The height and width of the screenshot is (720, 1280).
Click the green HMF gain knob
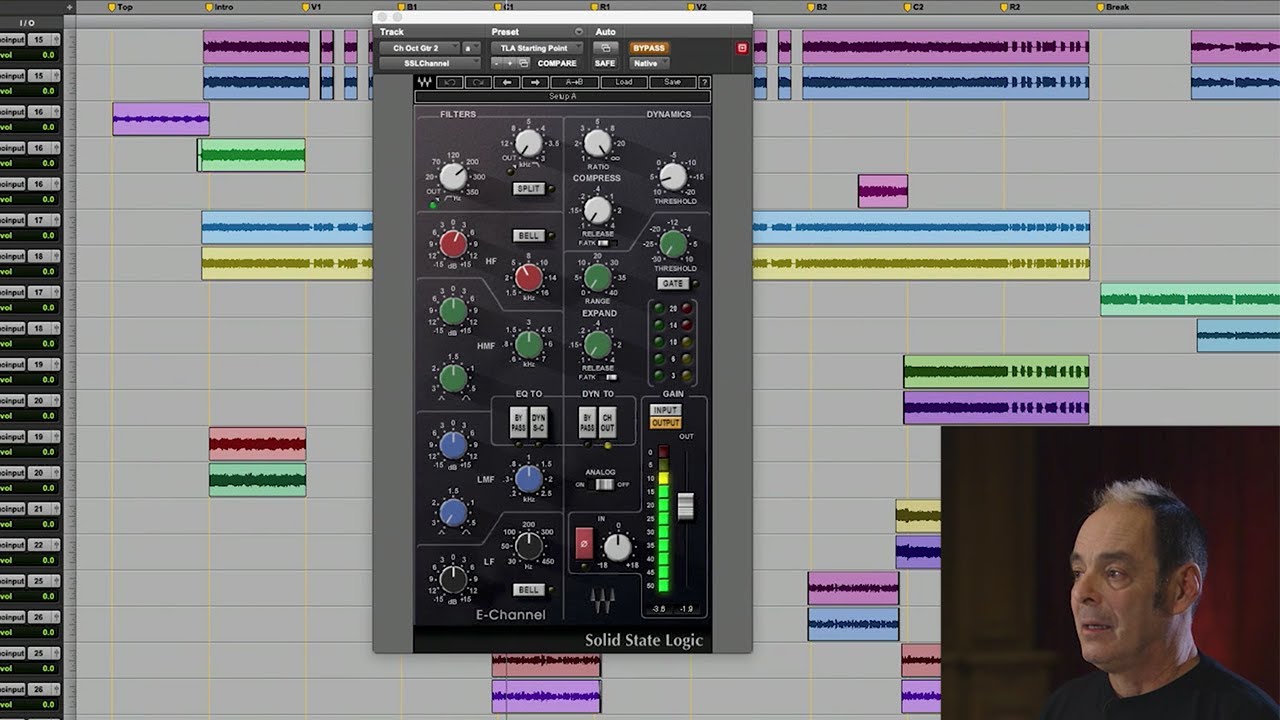click(453, 311)
